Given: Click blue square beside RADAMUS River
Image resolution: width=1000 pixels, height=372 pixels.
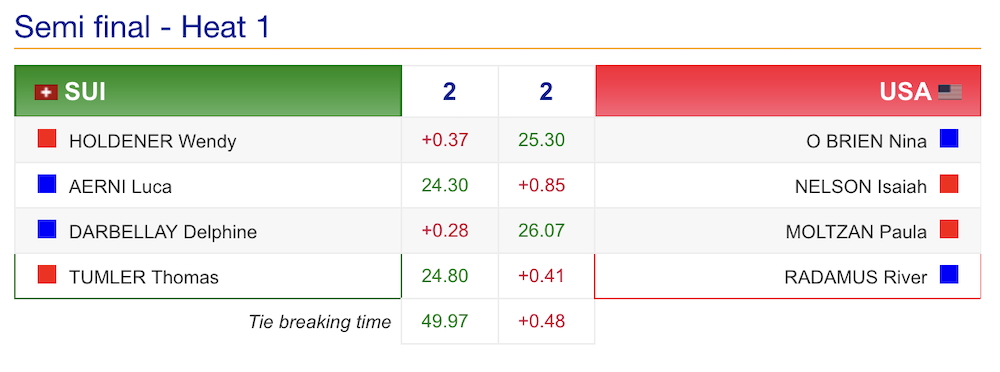Looking at the screenshot, I should coord(949,274).
